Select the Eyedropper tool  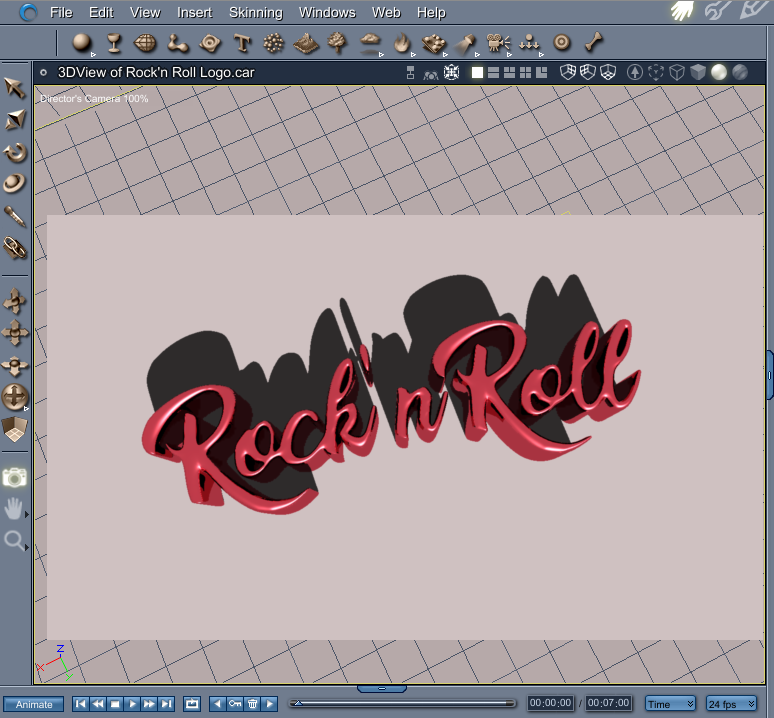point(15,216)
